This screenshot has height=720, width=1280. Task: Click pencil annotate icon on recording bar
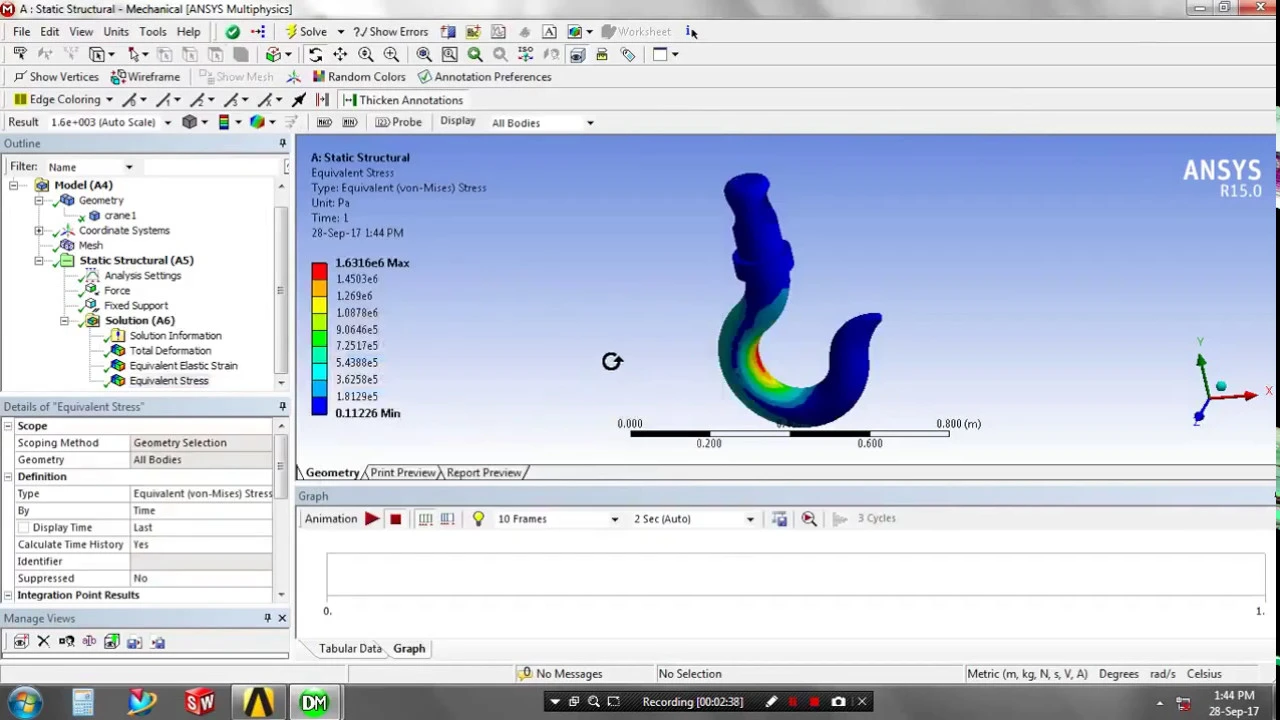[771, 702]
